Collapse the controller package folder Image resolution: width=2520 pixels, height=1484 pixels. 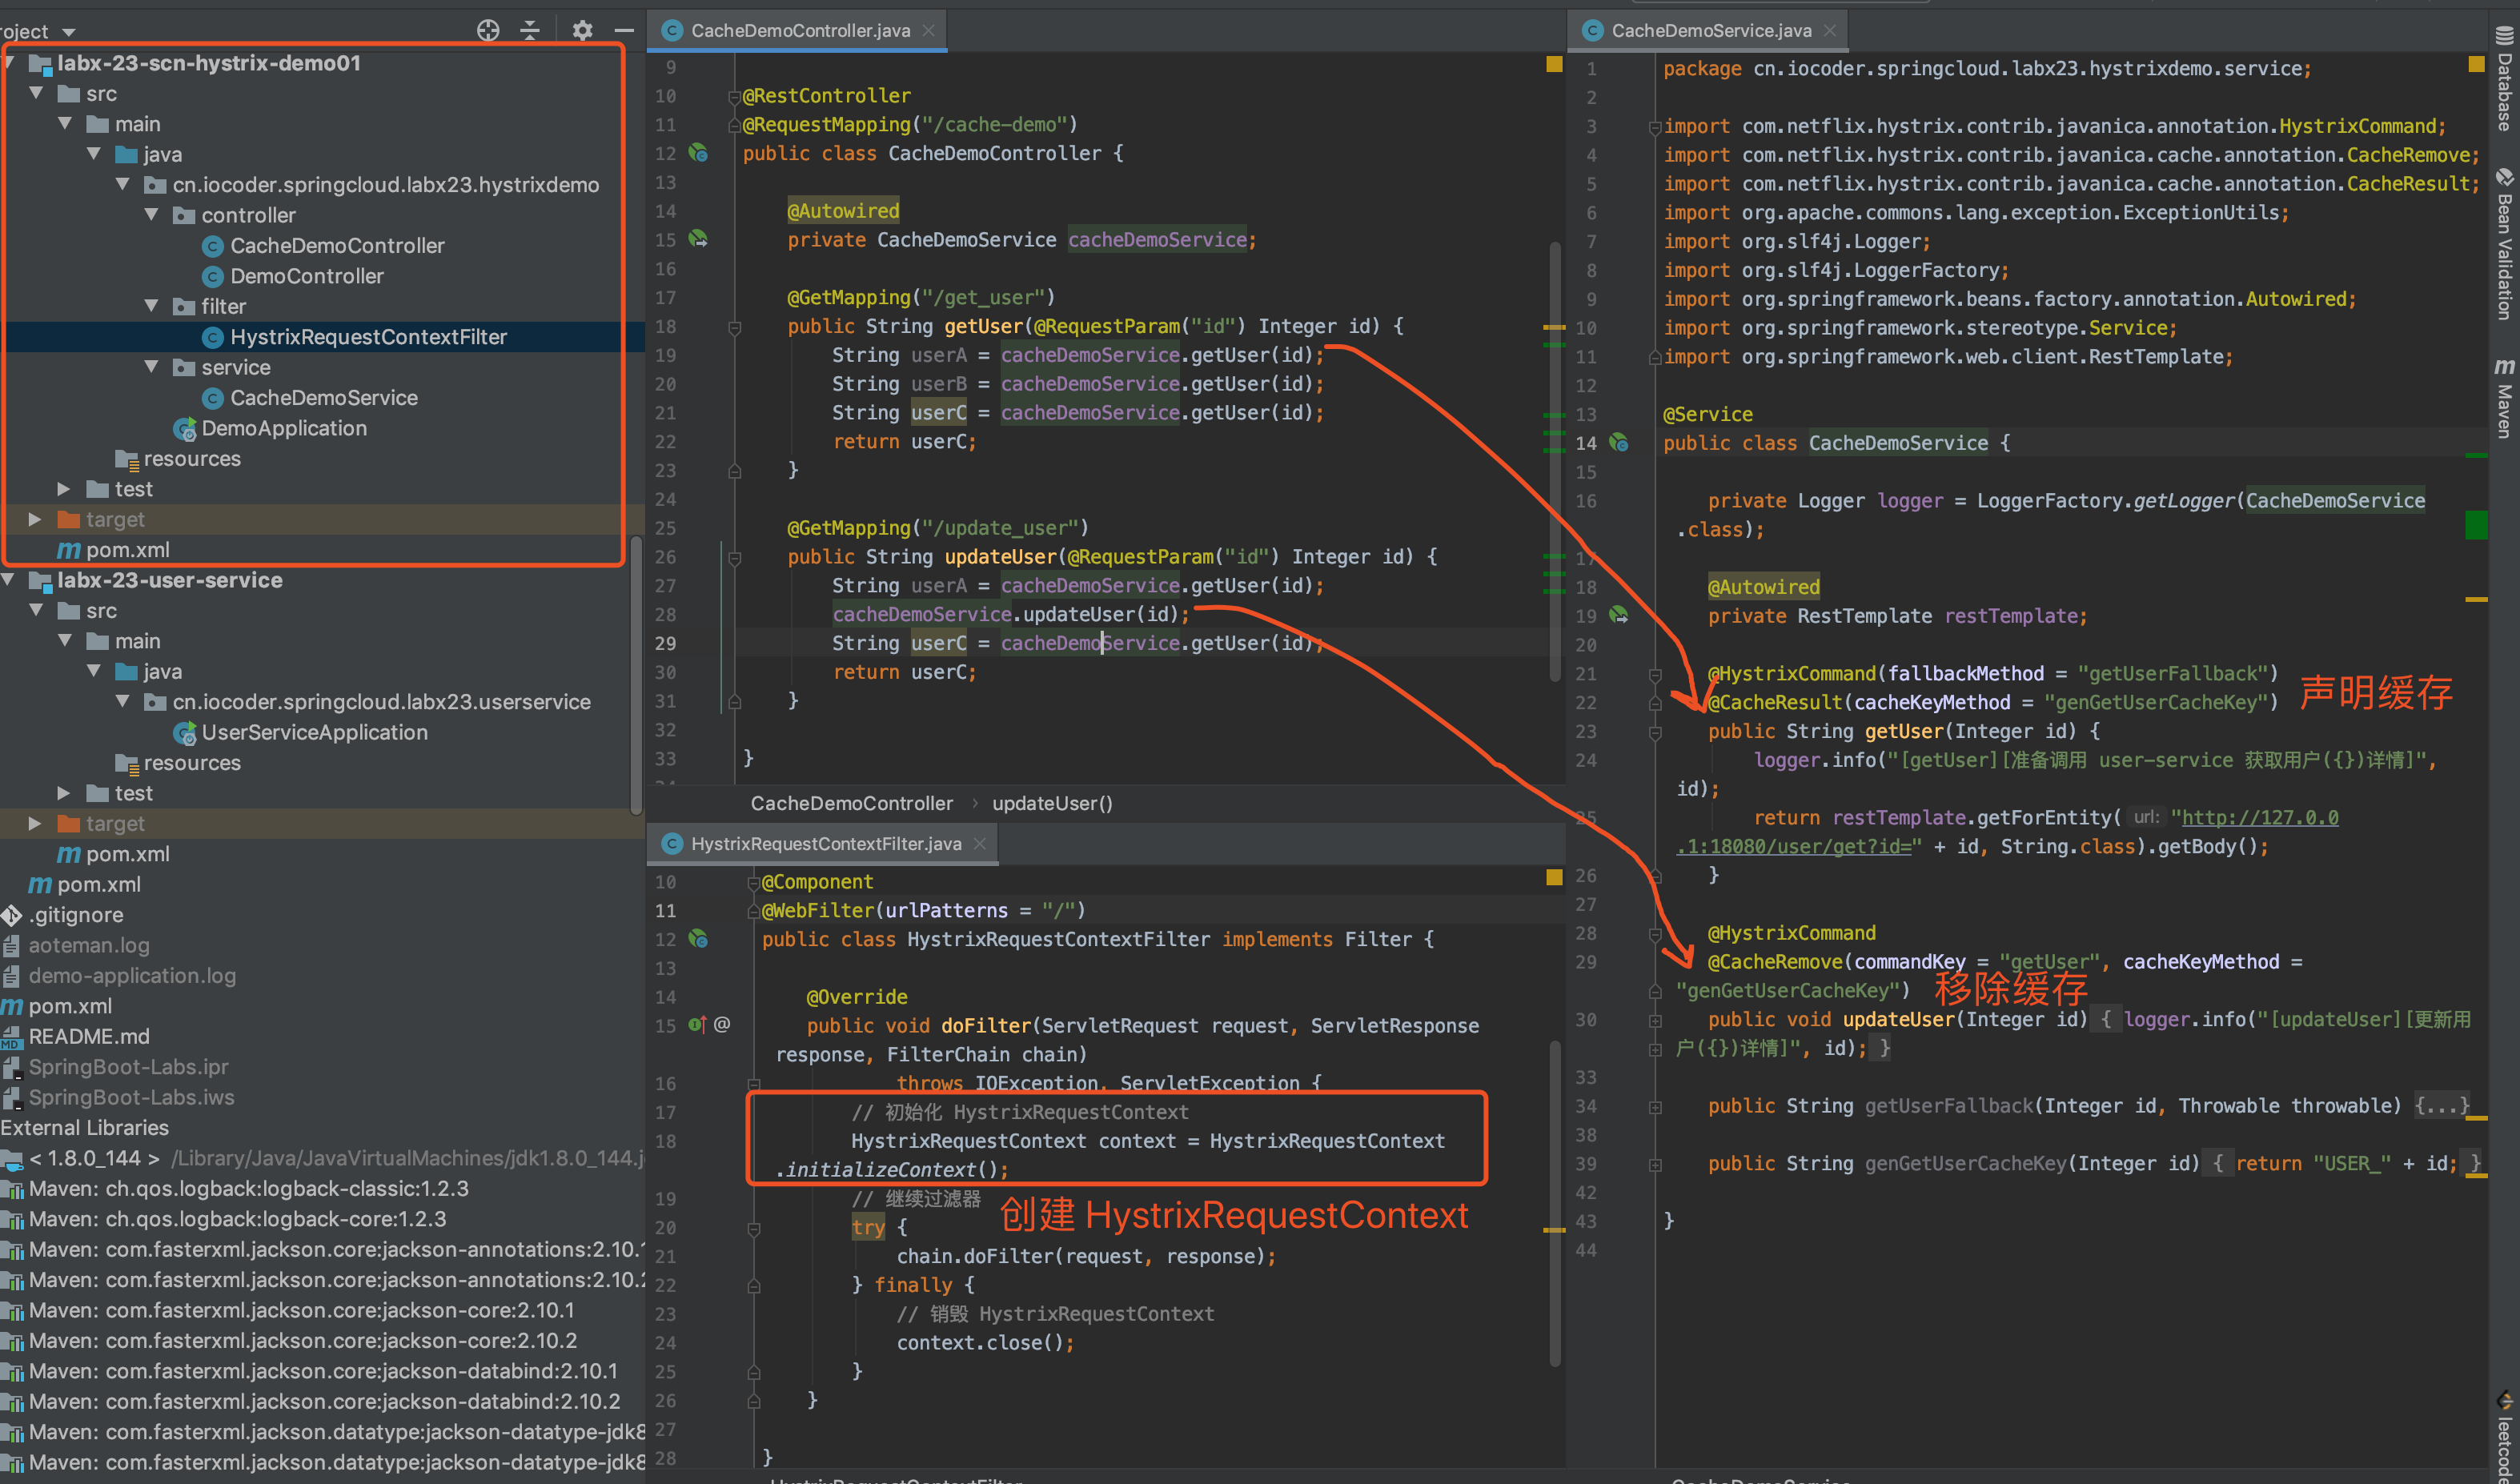pos(152,215)
